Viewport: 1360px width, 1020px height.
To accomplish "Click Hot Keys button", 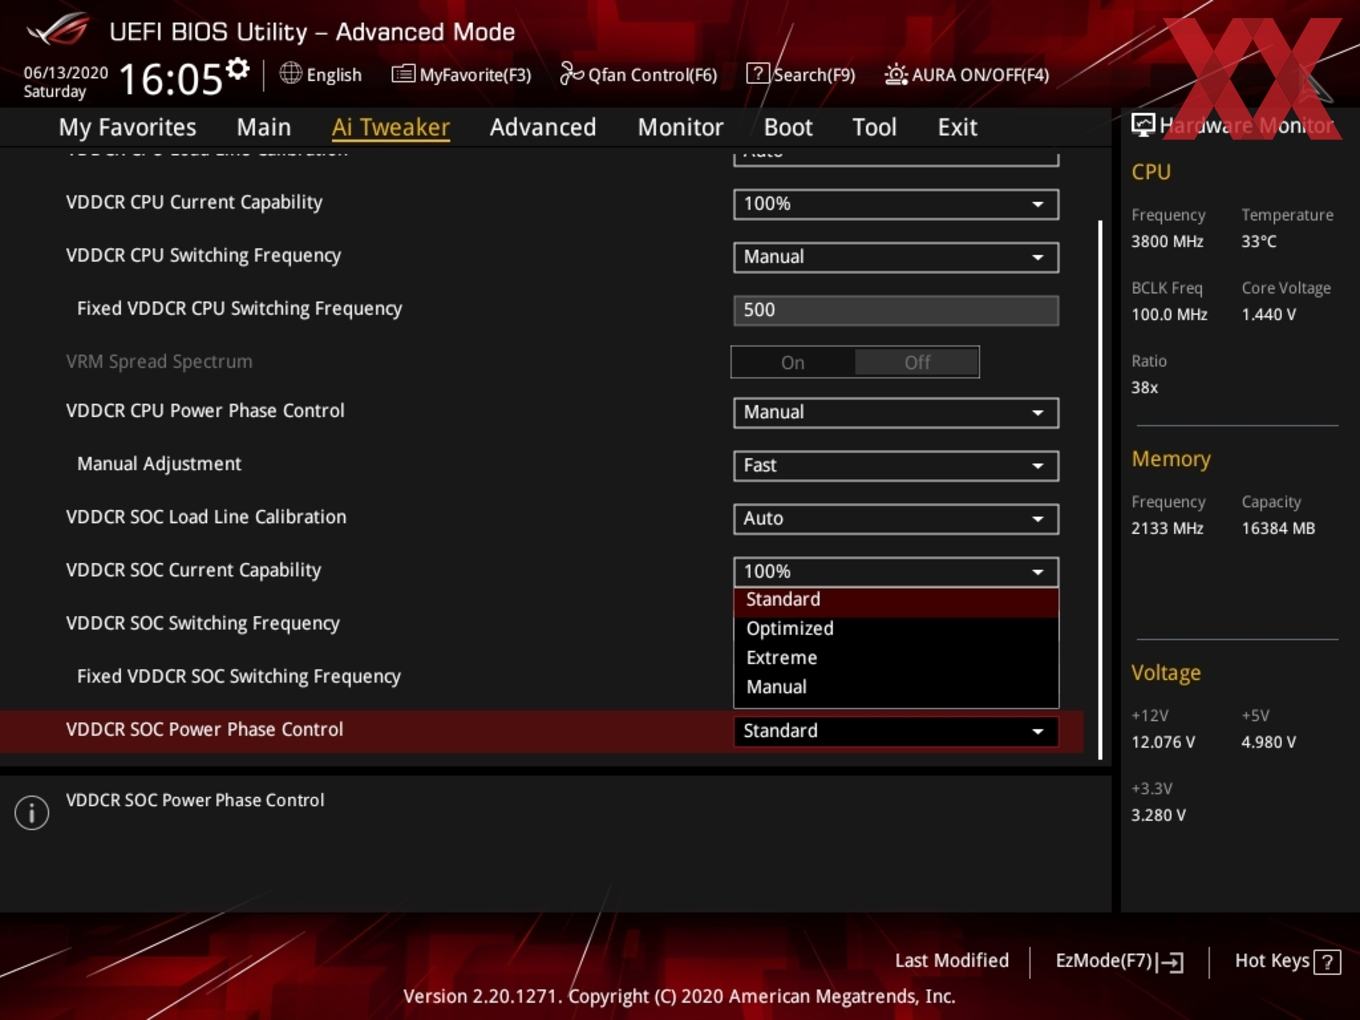I will click(1287, 961).
